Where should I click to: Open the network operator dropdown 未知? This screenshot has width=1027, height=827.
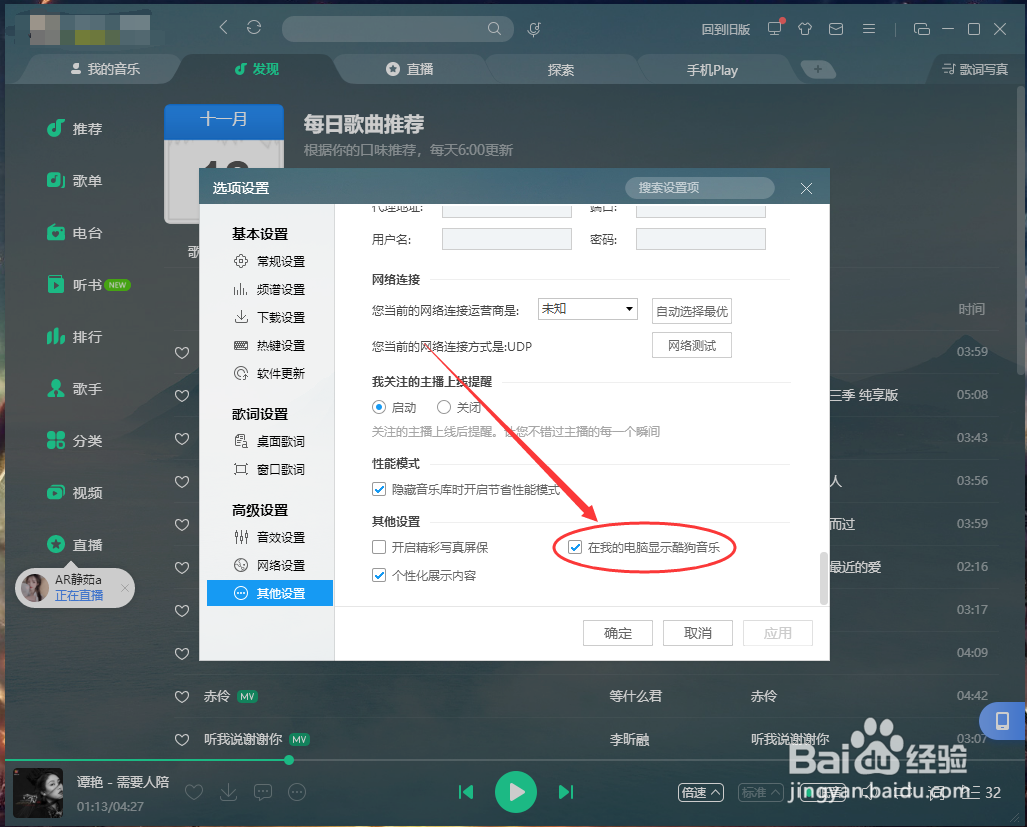point(588,309)
